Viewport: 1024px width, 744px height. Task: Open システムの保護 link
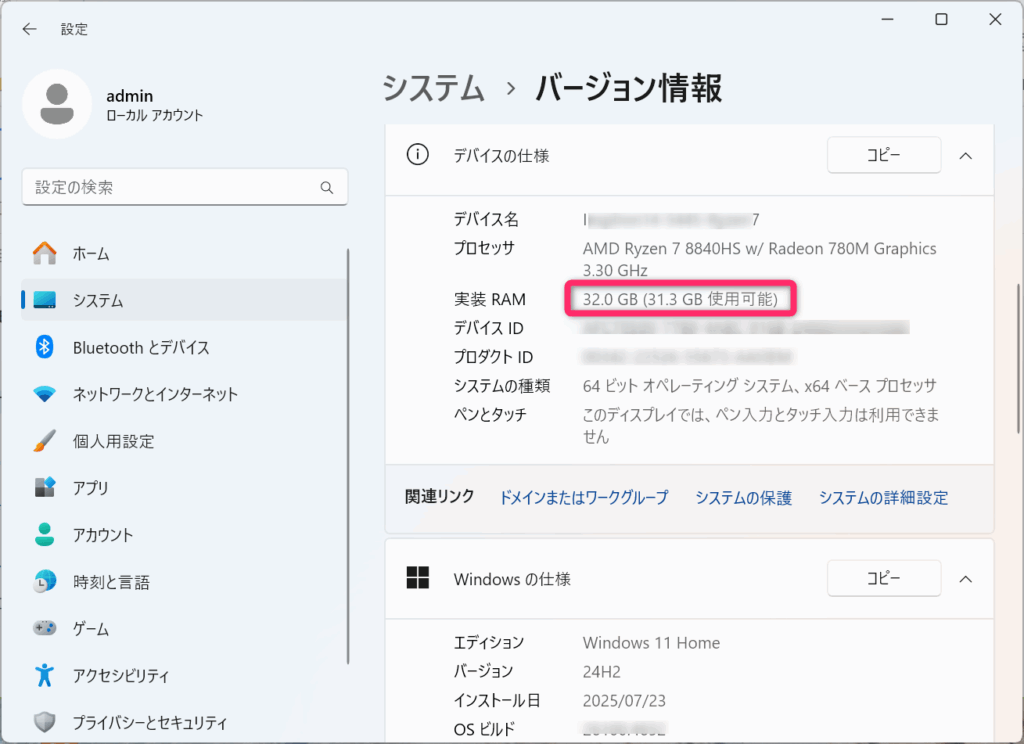[x=743, y=498]
